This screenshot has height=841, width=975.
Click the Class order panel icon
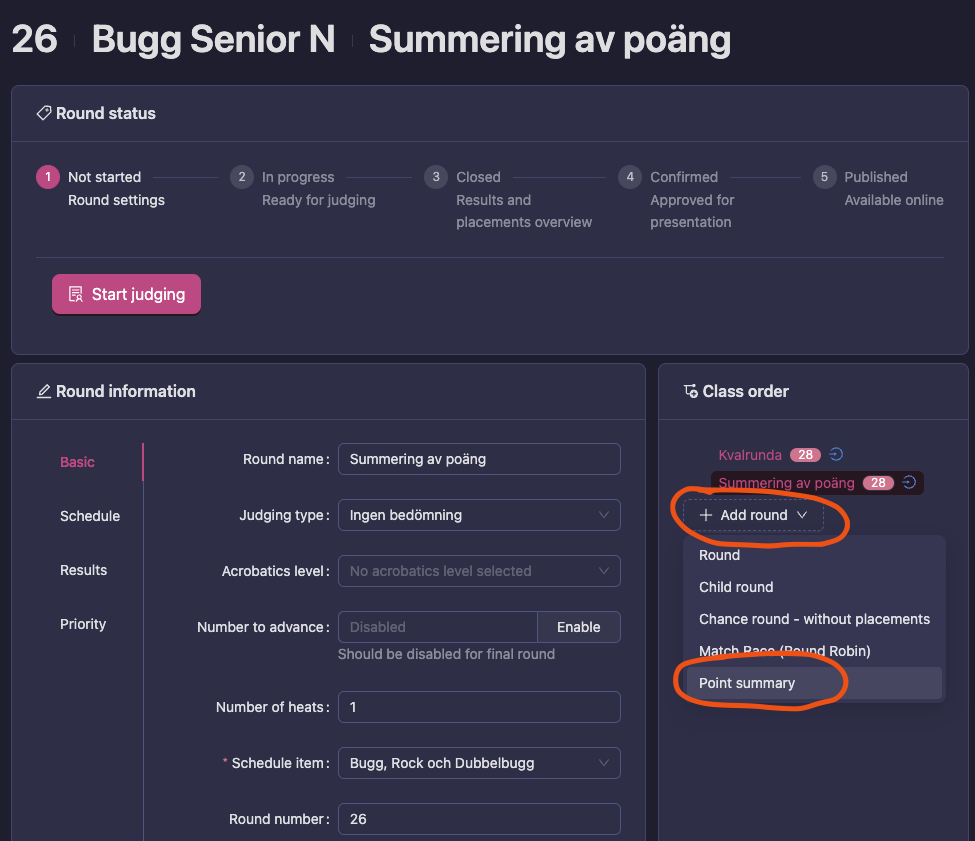[x=690, y=392]
